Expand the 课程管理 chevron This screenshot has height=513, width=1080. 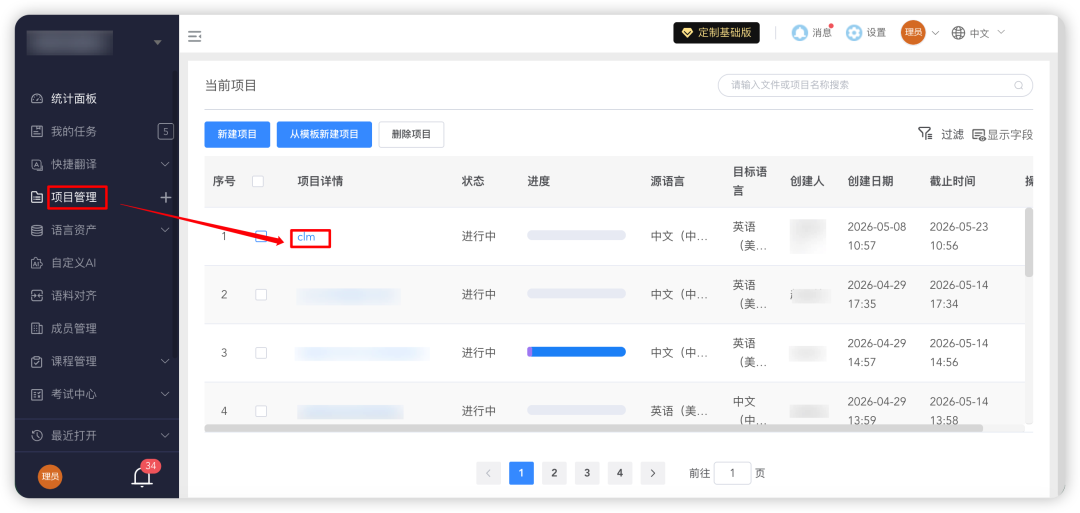tap(165, 361)
